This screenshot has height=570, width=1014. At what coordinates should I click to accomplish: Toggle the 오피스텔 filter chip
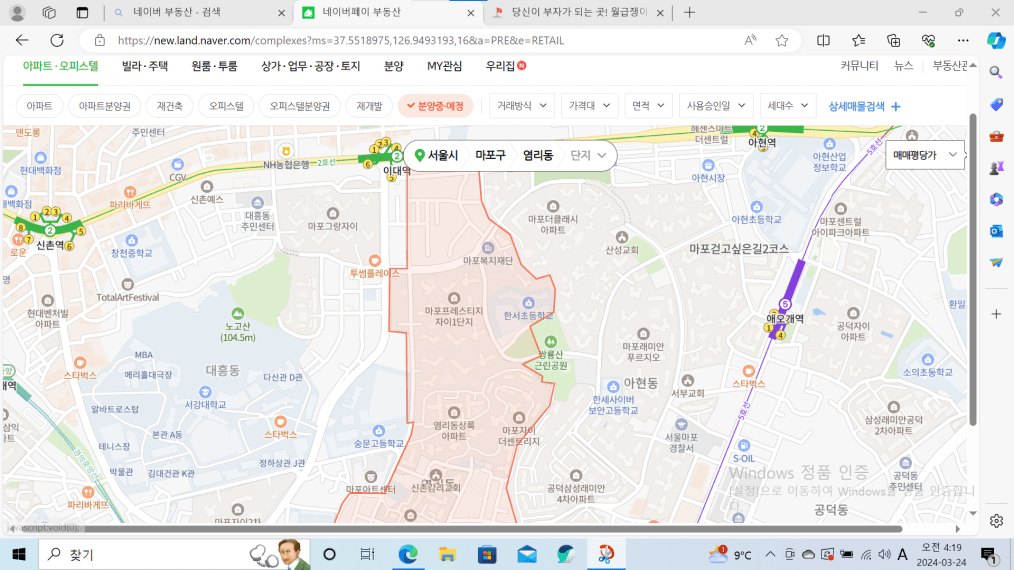226,106
